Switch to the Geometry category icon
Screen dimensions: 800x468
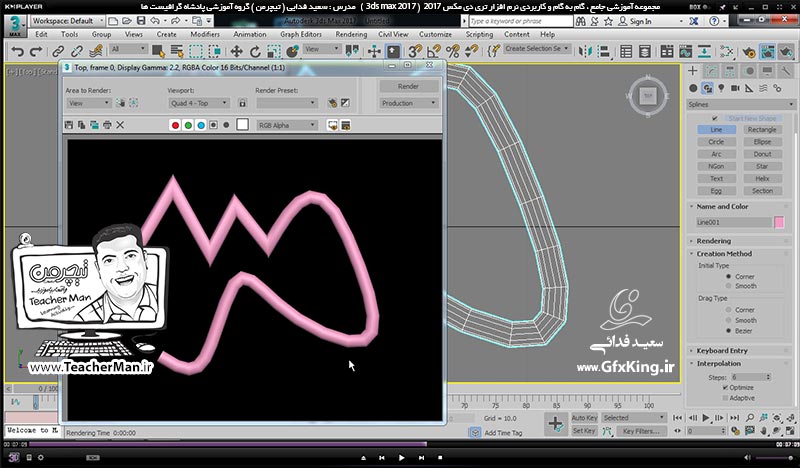(693, 88)
